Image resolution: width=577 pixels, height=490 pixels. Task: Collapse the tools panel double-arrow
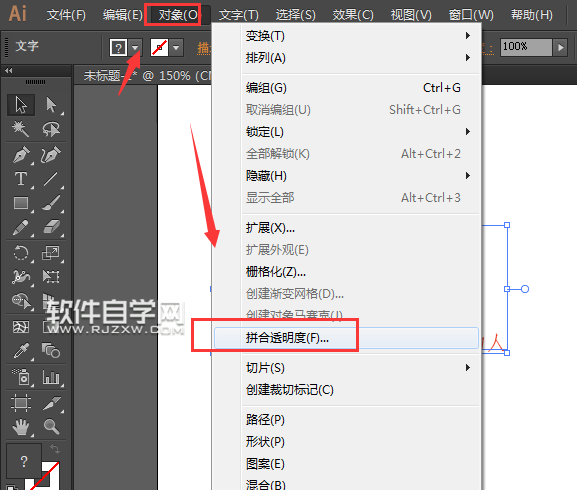pyautogui.click(x=8, y=71)
